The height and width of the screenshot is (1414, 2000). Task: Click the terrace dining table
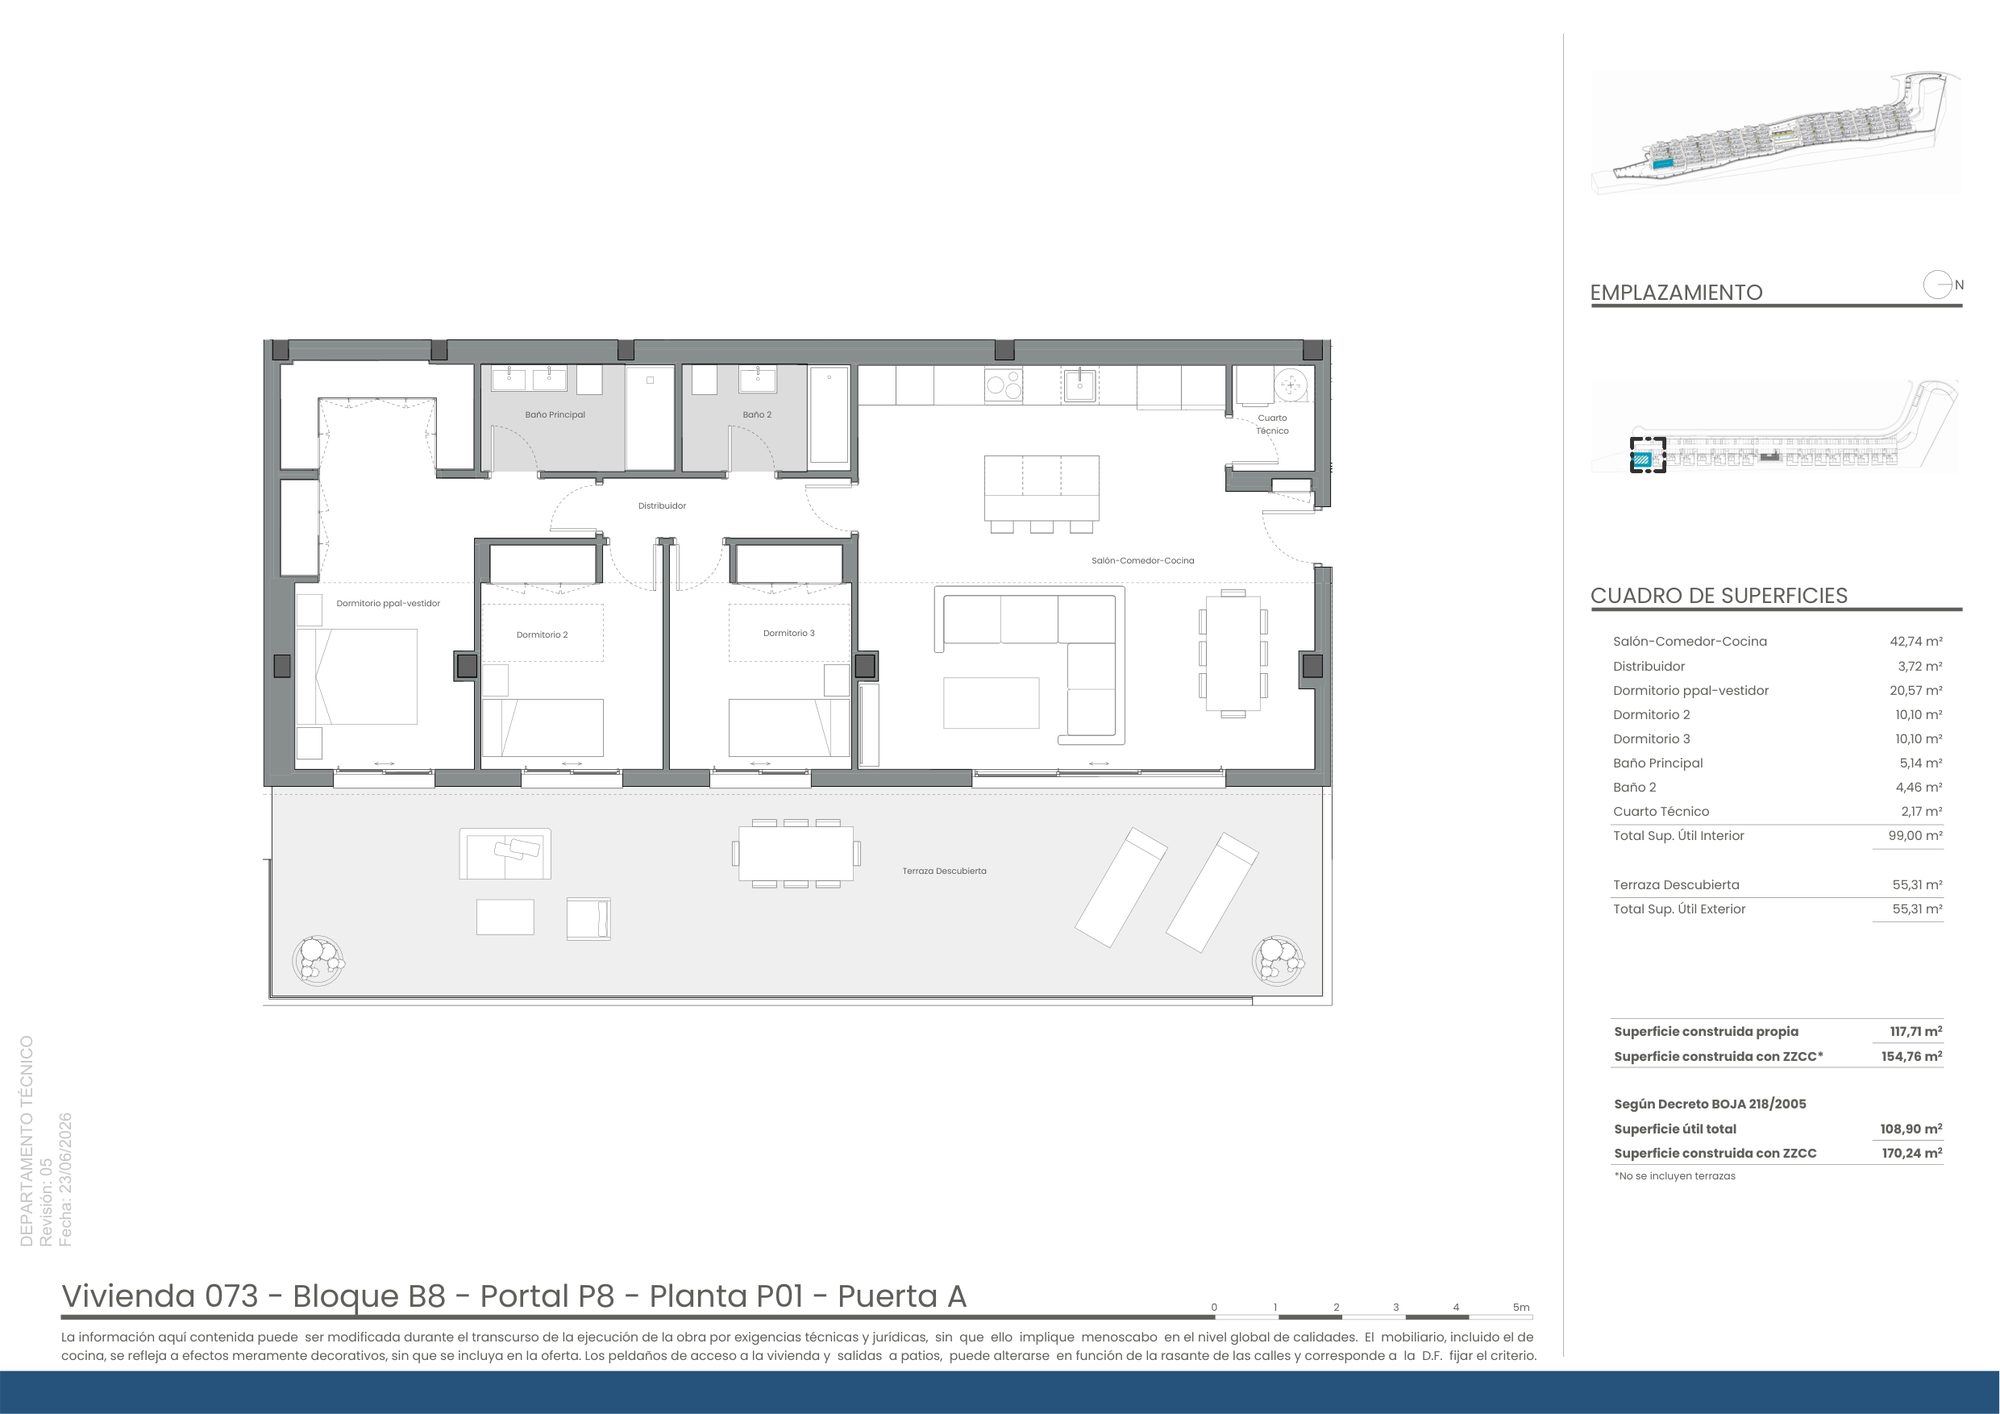pyautogui.click(x=796, y=853)
